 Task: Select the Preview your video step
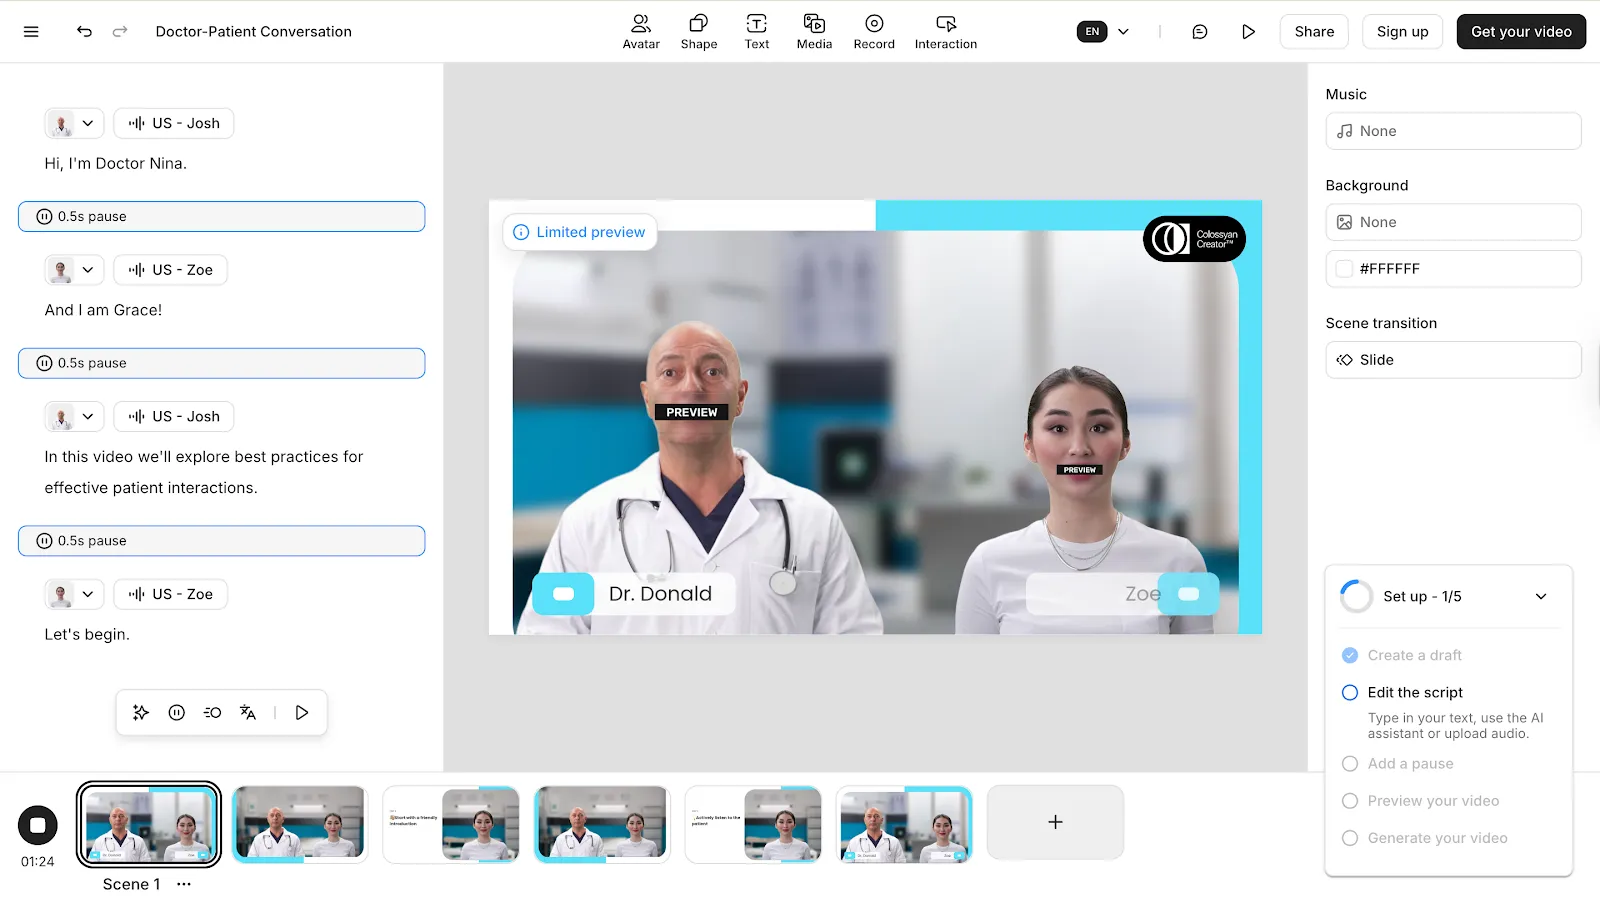pyautogui.click(x=1432, y=801)
